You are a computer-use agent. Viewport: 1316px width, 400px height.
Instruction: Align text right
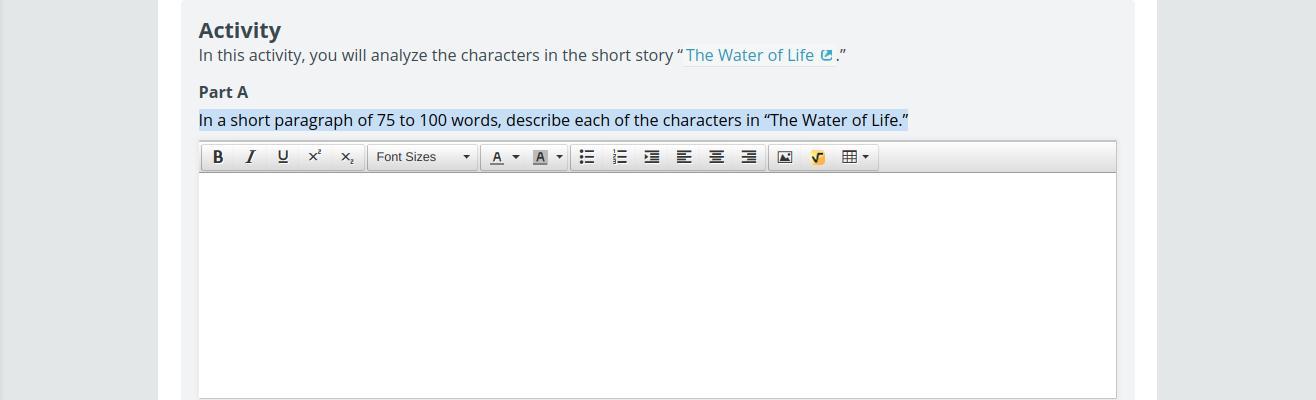(748, 157)
